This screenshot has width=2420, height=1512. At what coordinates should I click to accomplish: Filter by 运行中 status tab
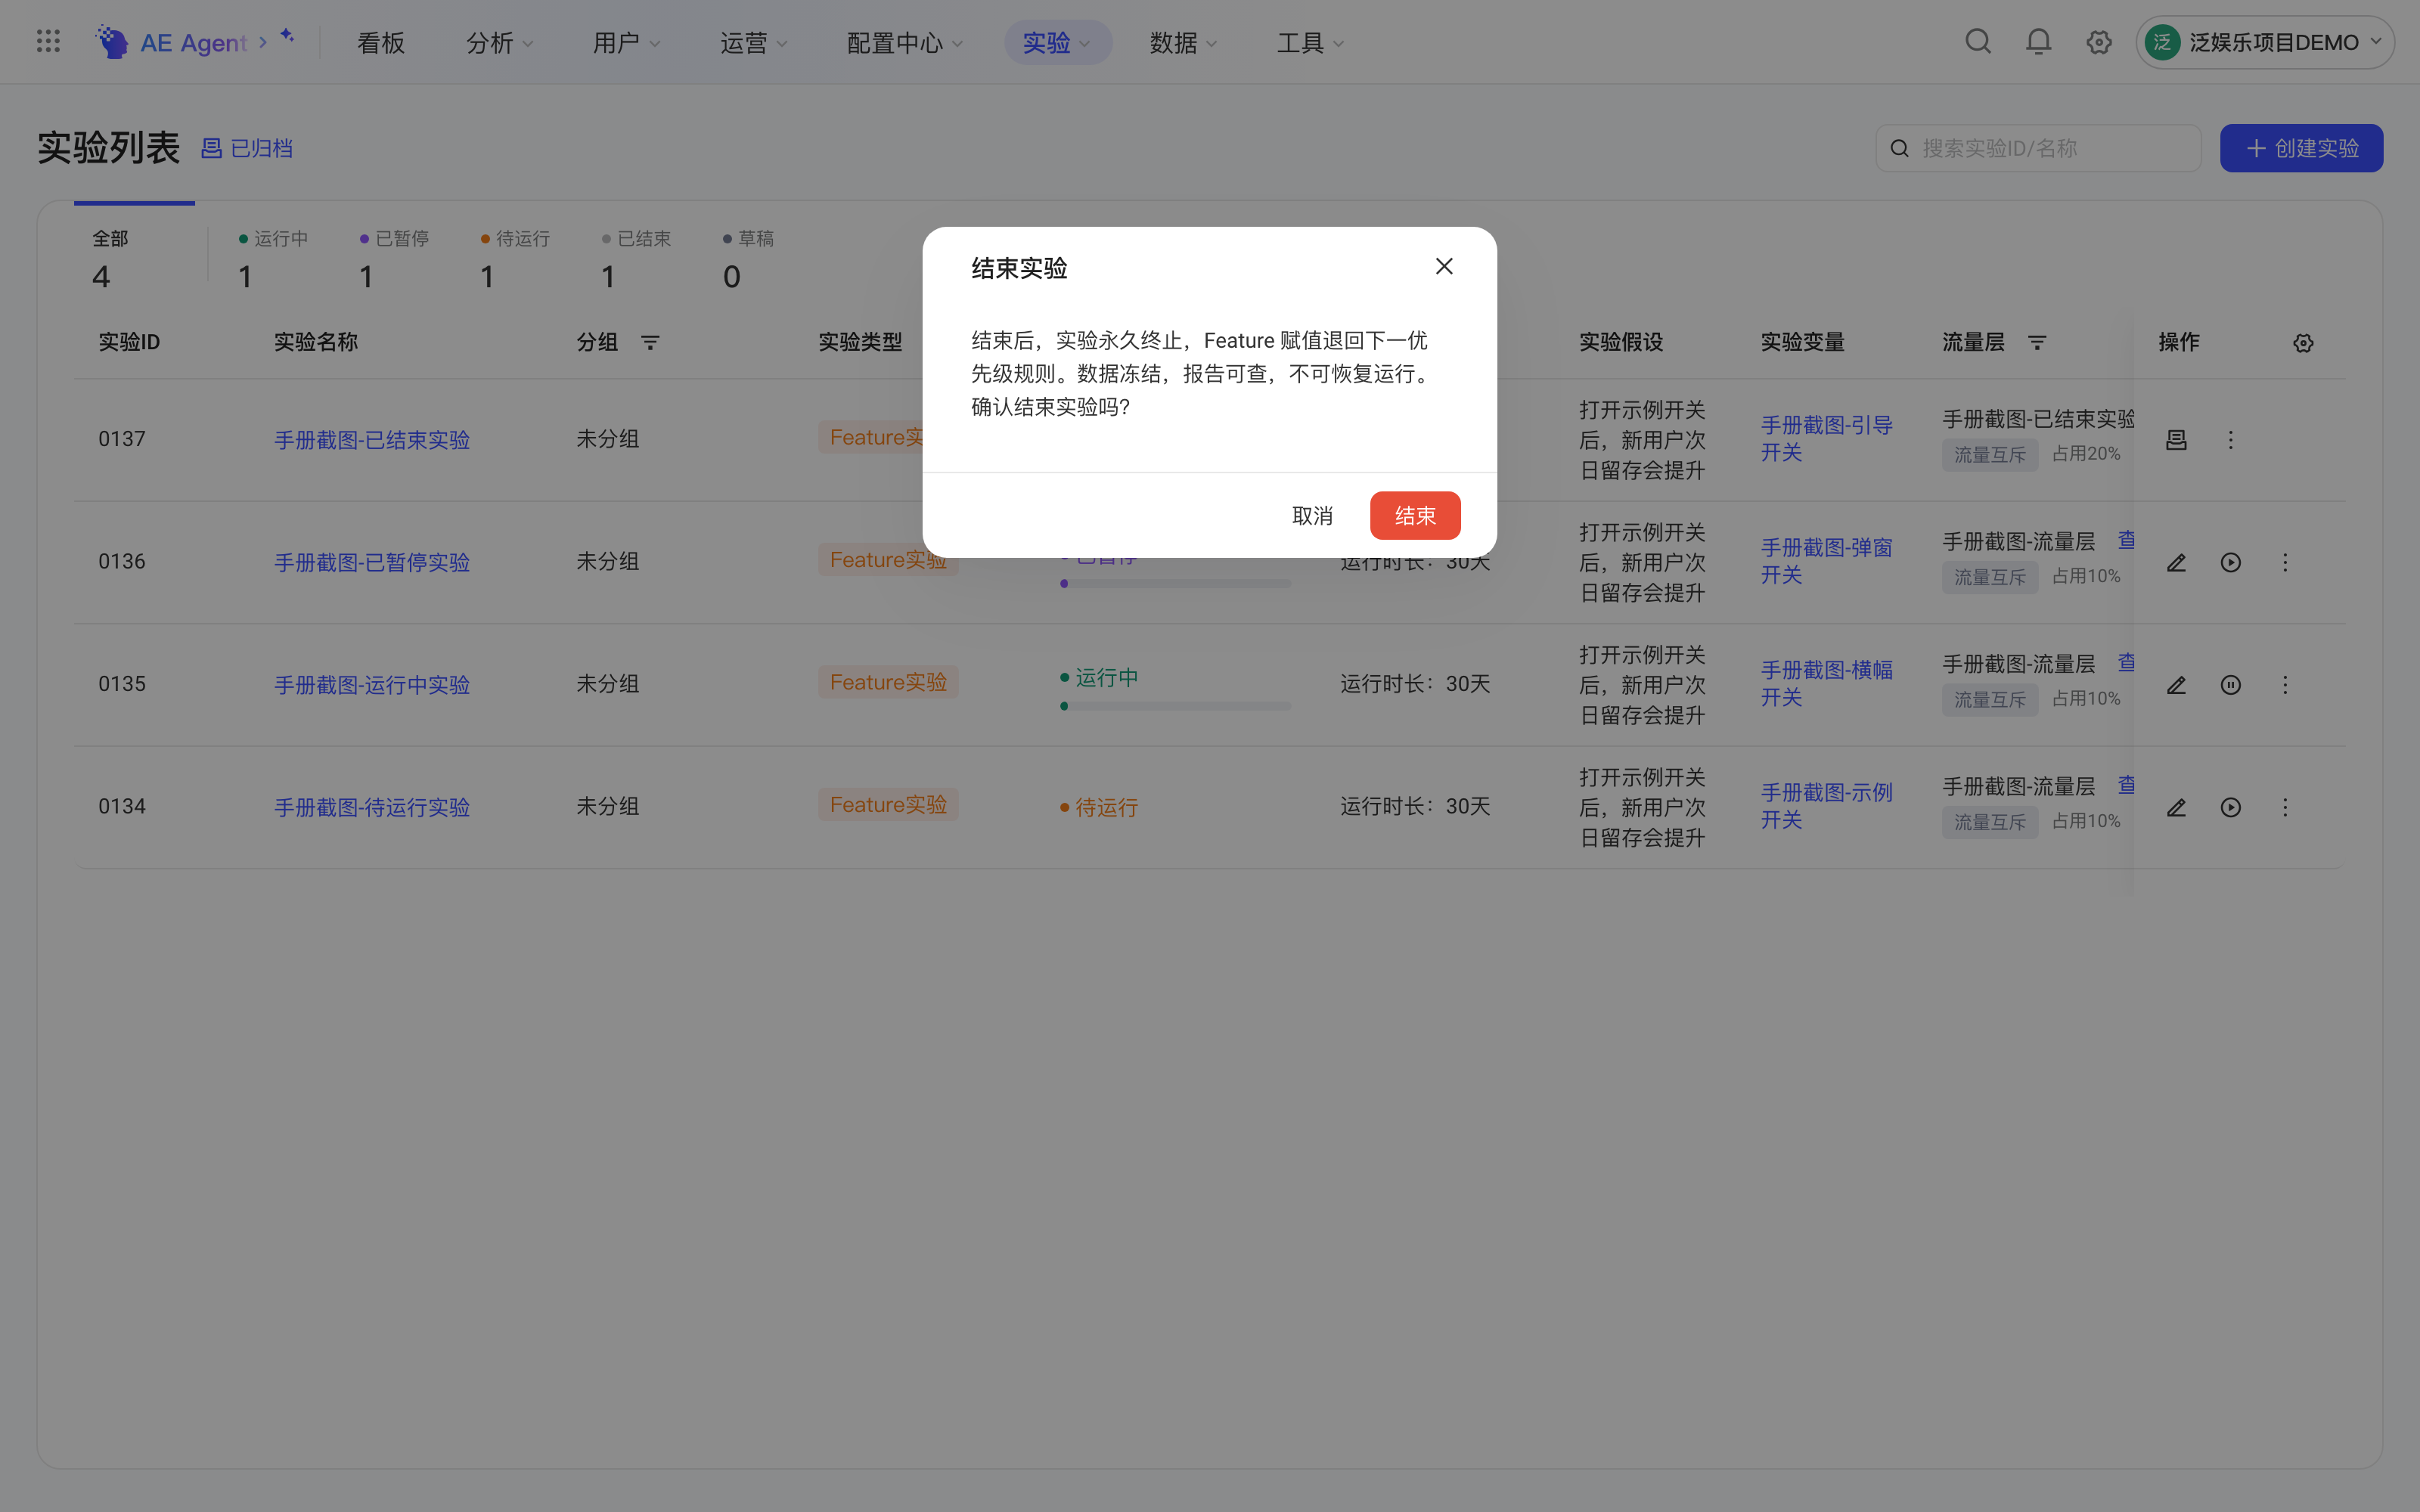pyautogui.click(x=274, y=258)
